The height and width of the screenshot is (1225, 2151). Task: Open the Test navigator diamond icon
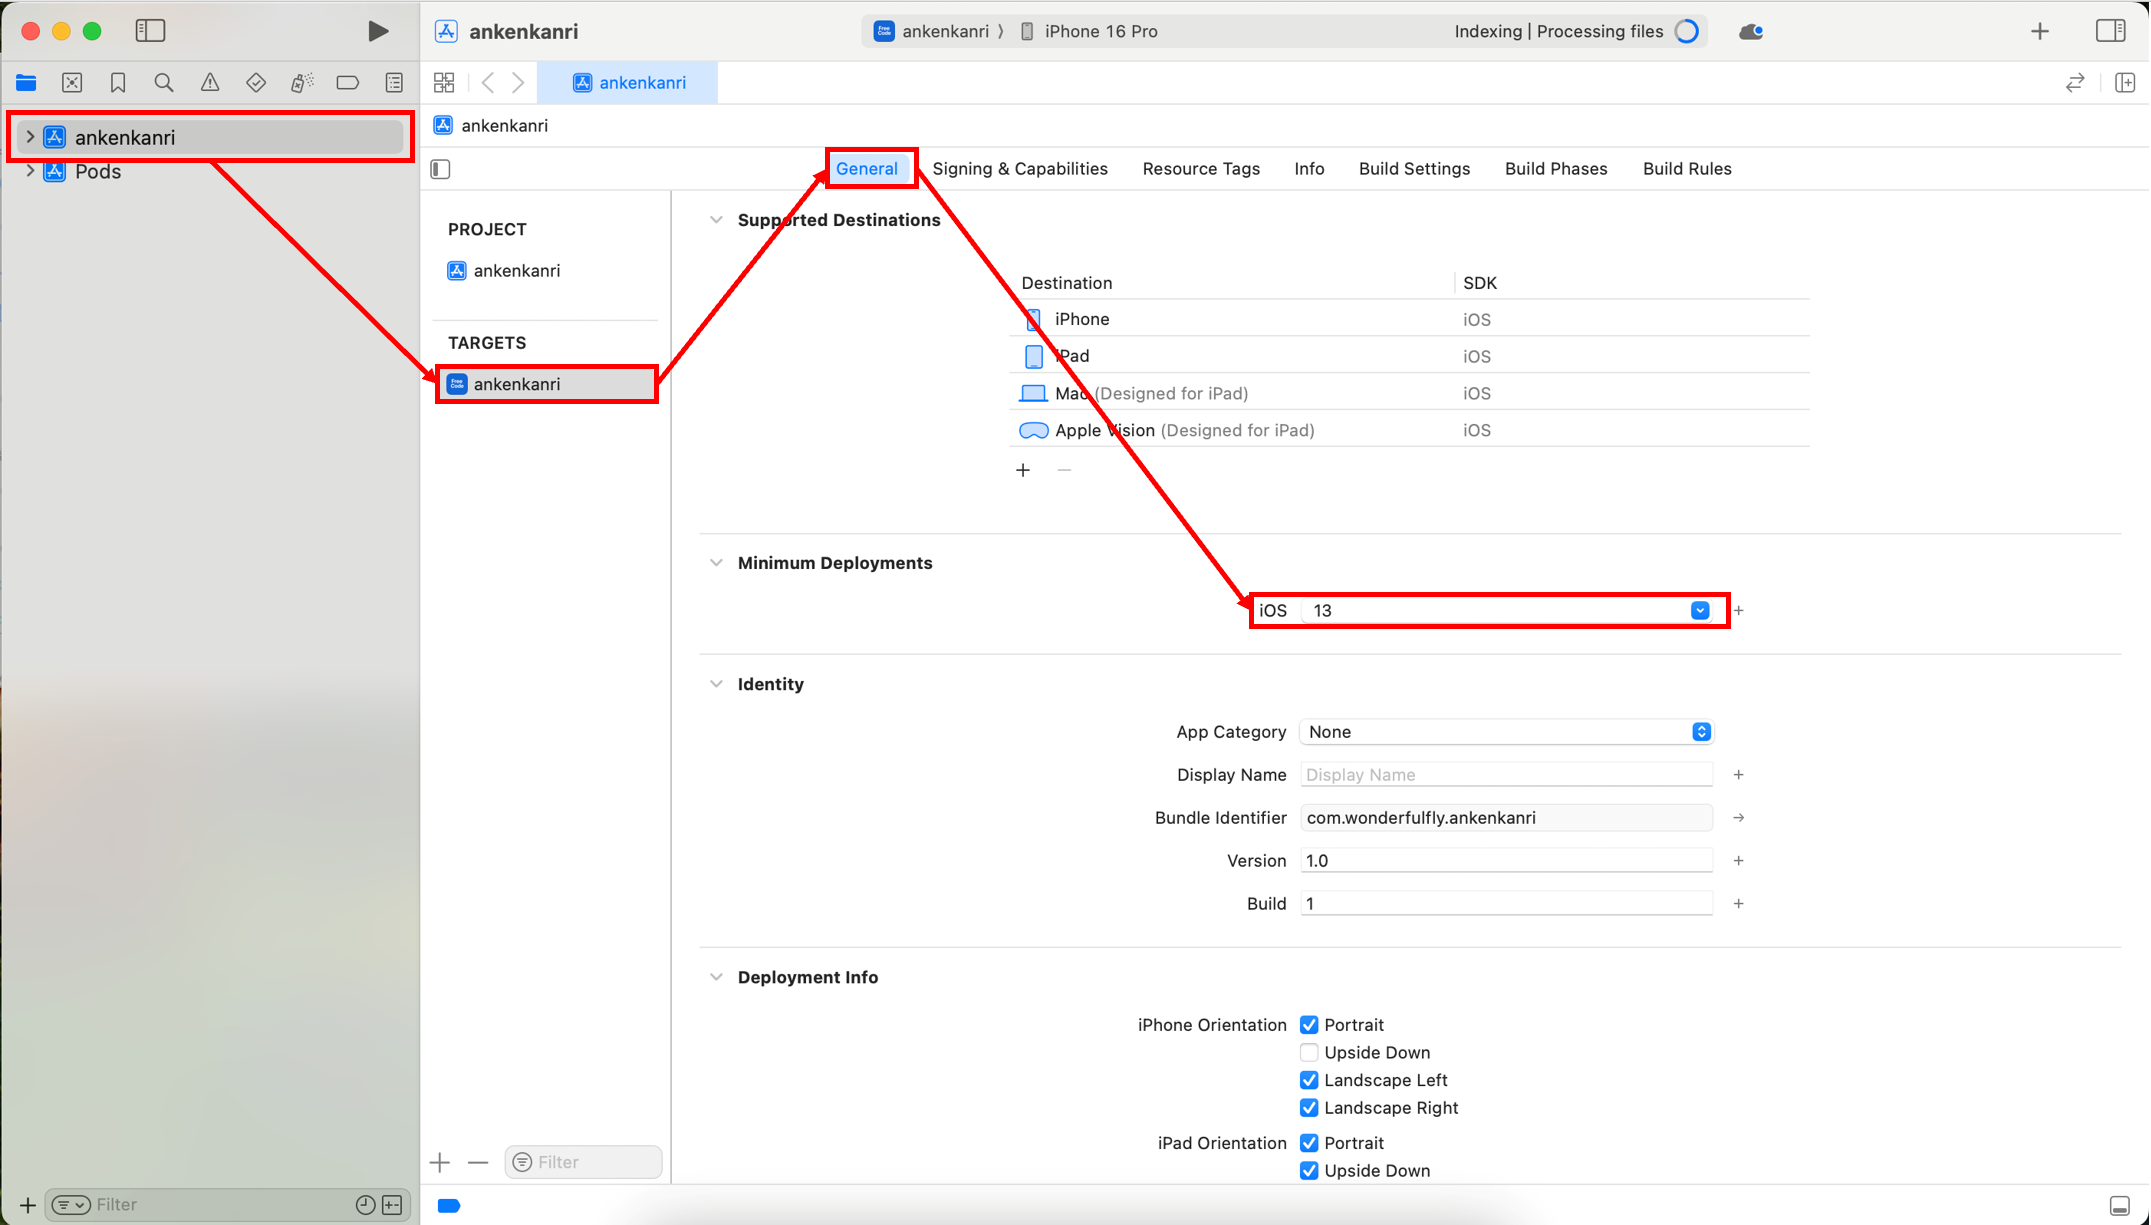pyautogui.click(x=256, y=83)
